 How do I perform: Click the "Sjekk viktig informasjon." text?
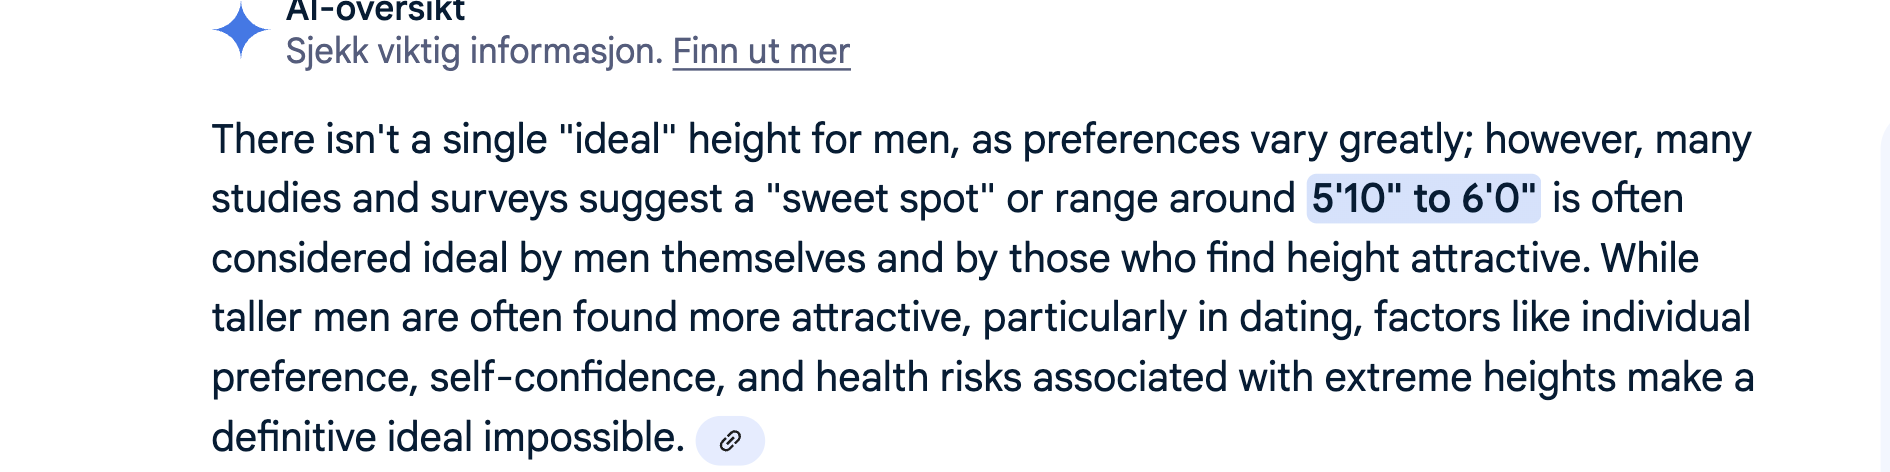(x=474, y=51)
